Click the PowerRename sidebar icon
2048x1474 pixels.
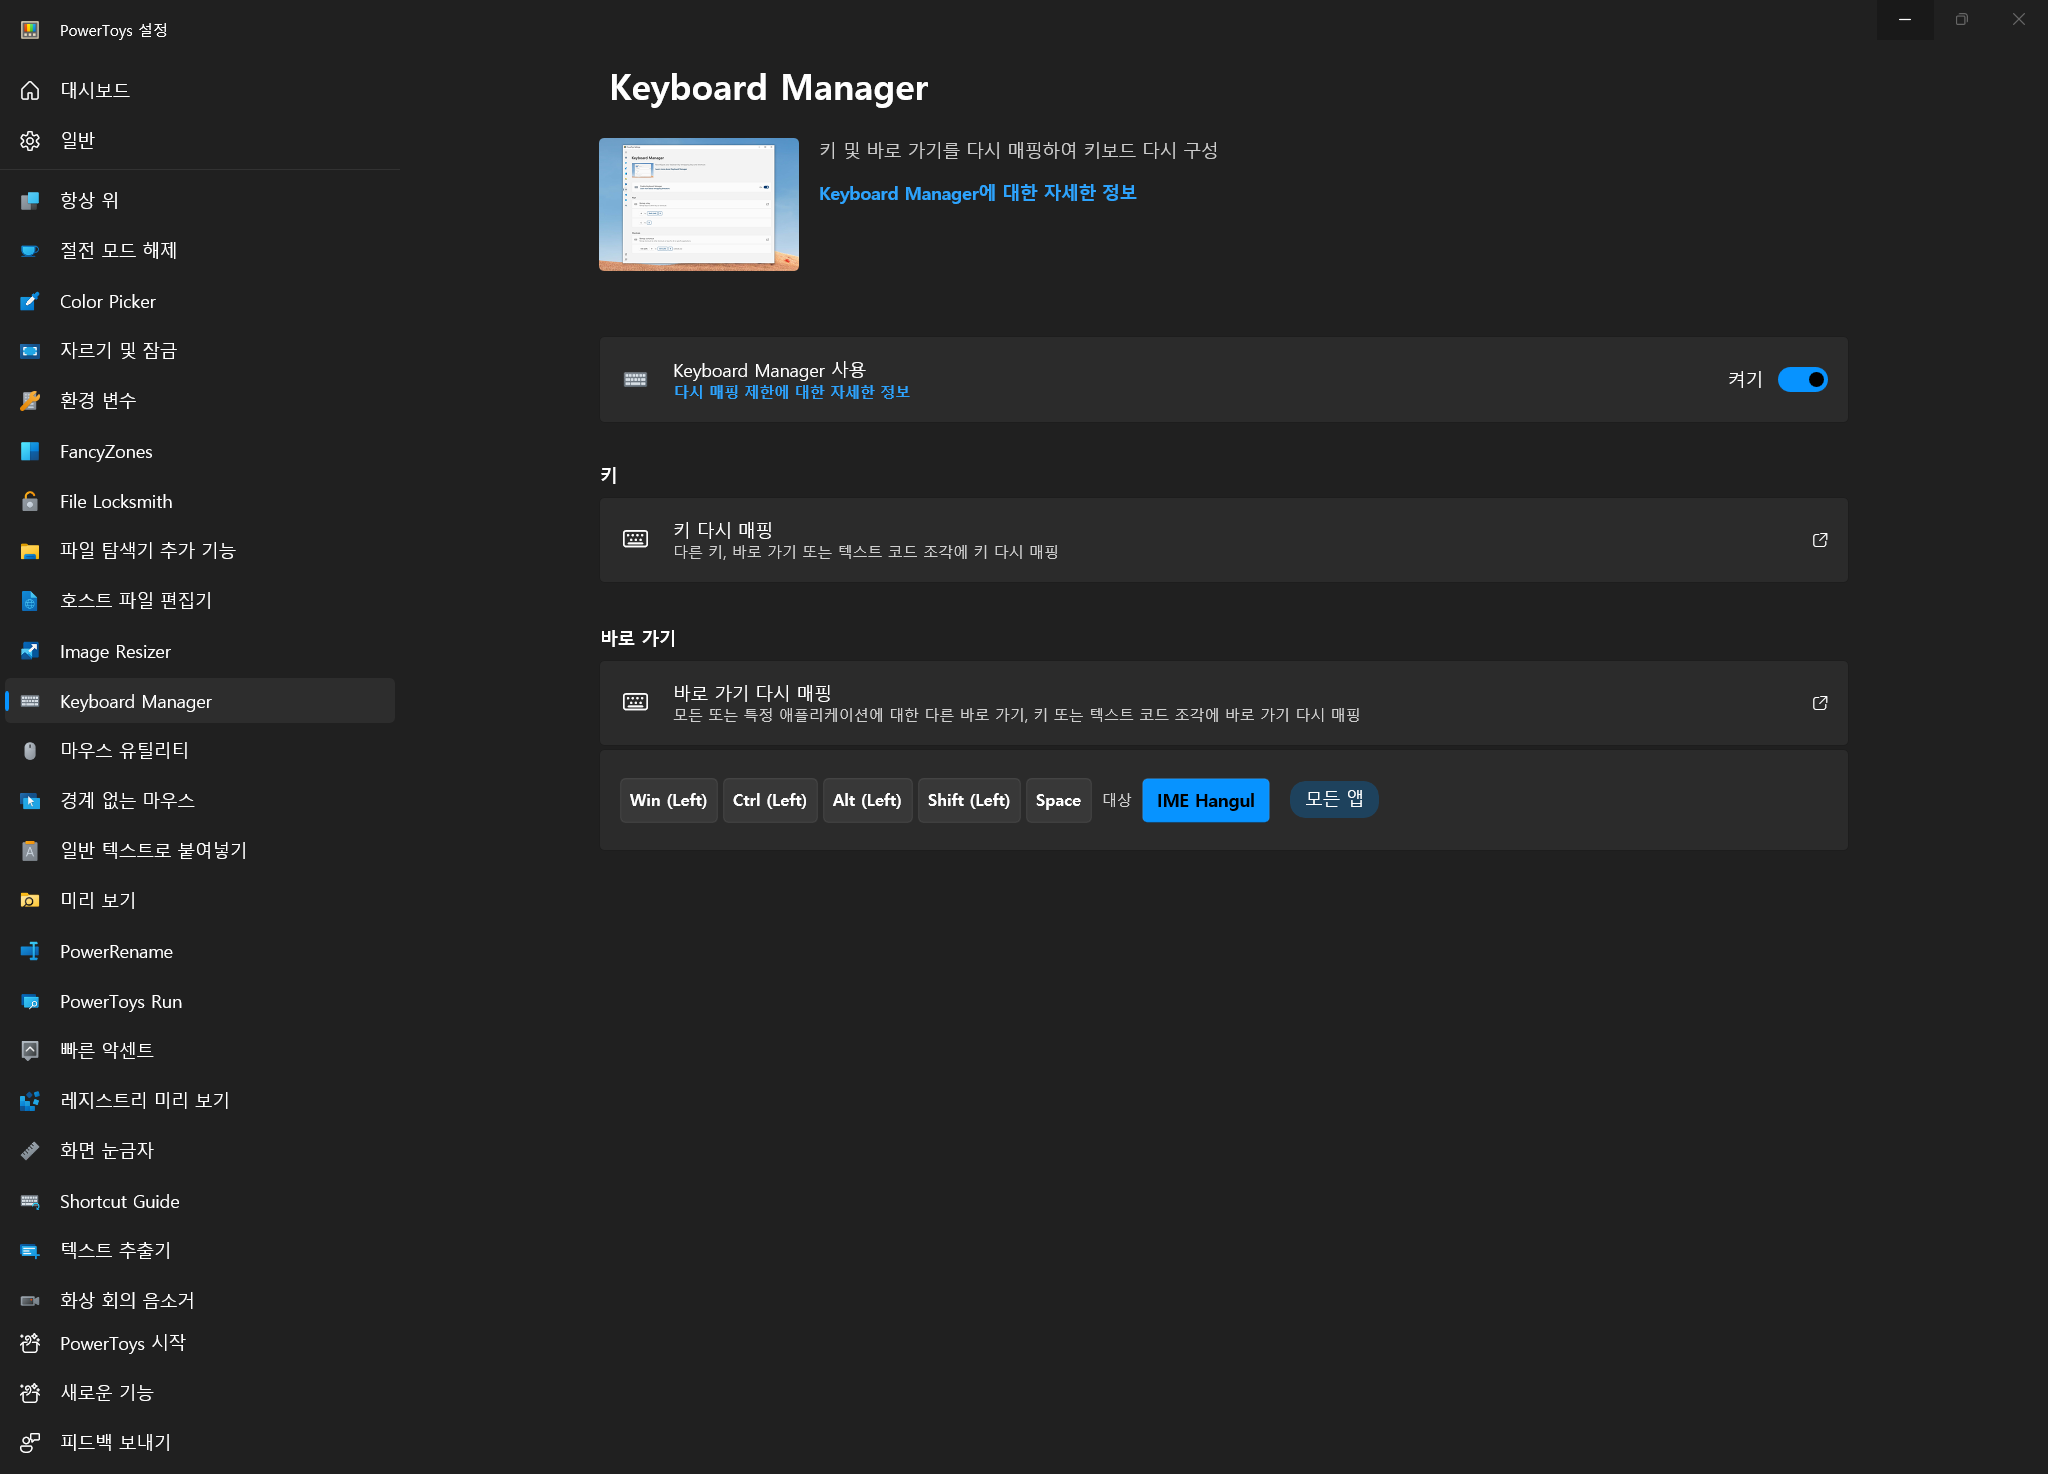click(30, 951)
